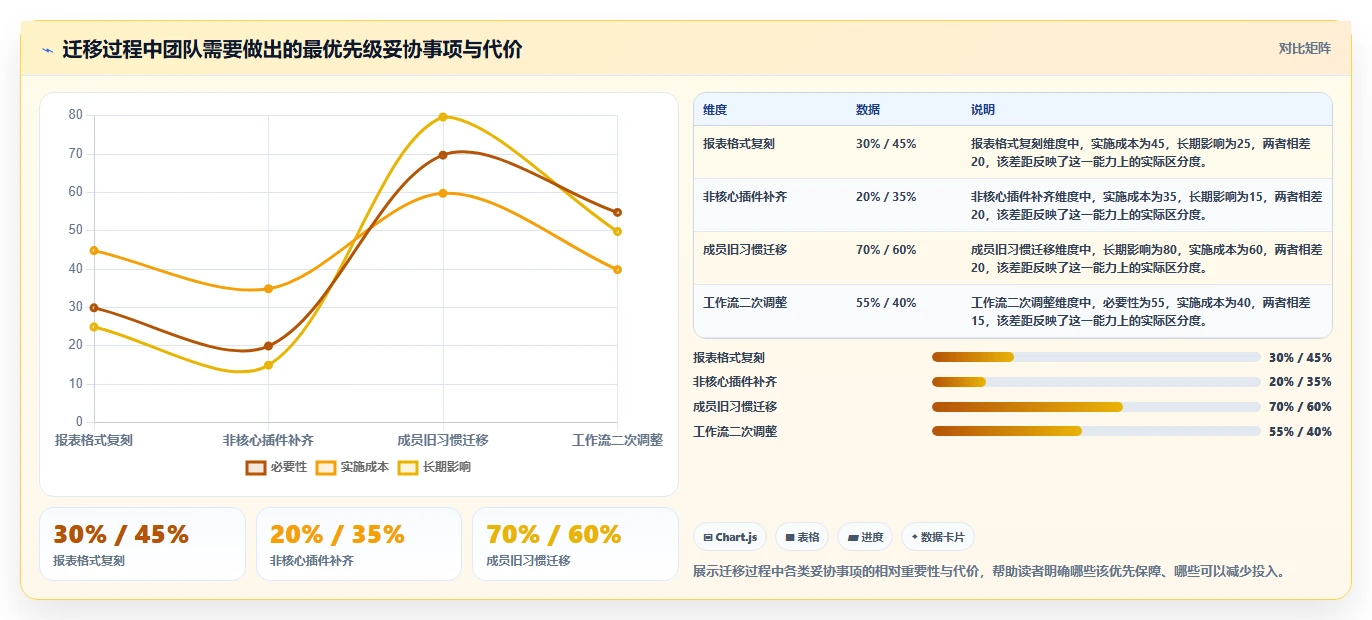Viewport: 1372px width, 620px height.
Task: Click the 30% / 45% progress value label
Action: tap(1300, 357)
